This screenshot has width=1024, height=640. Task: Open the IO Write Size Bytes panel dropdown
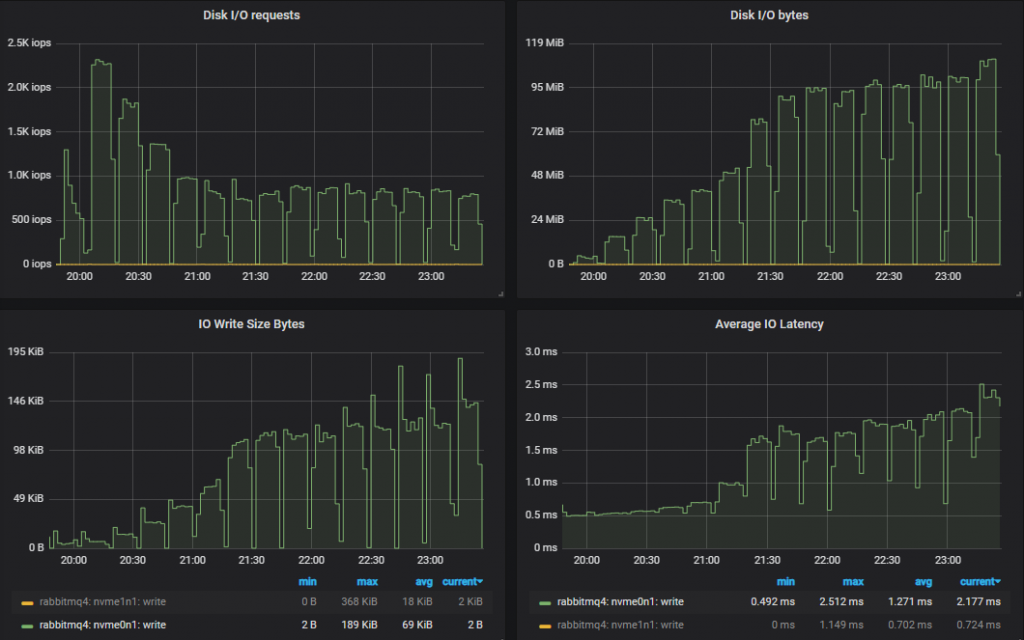tap(250, 324)
